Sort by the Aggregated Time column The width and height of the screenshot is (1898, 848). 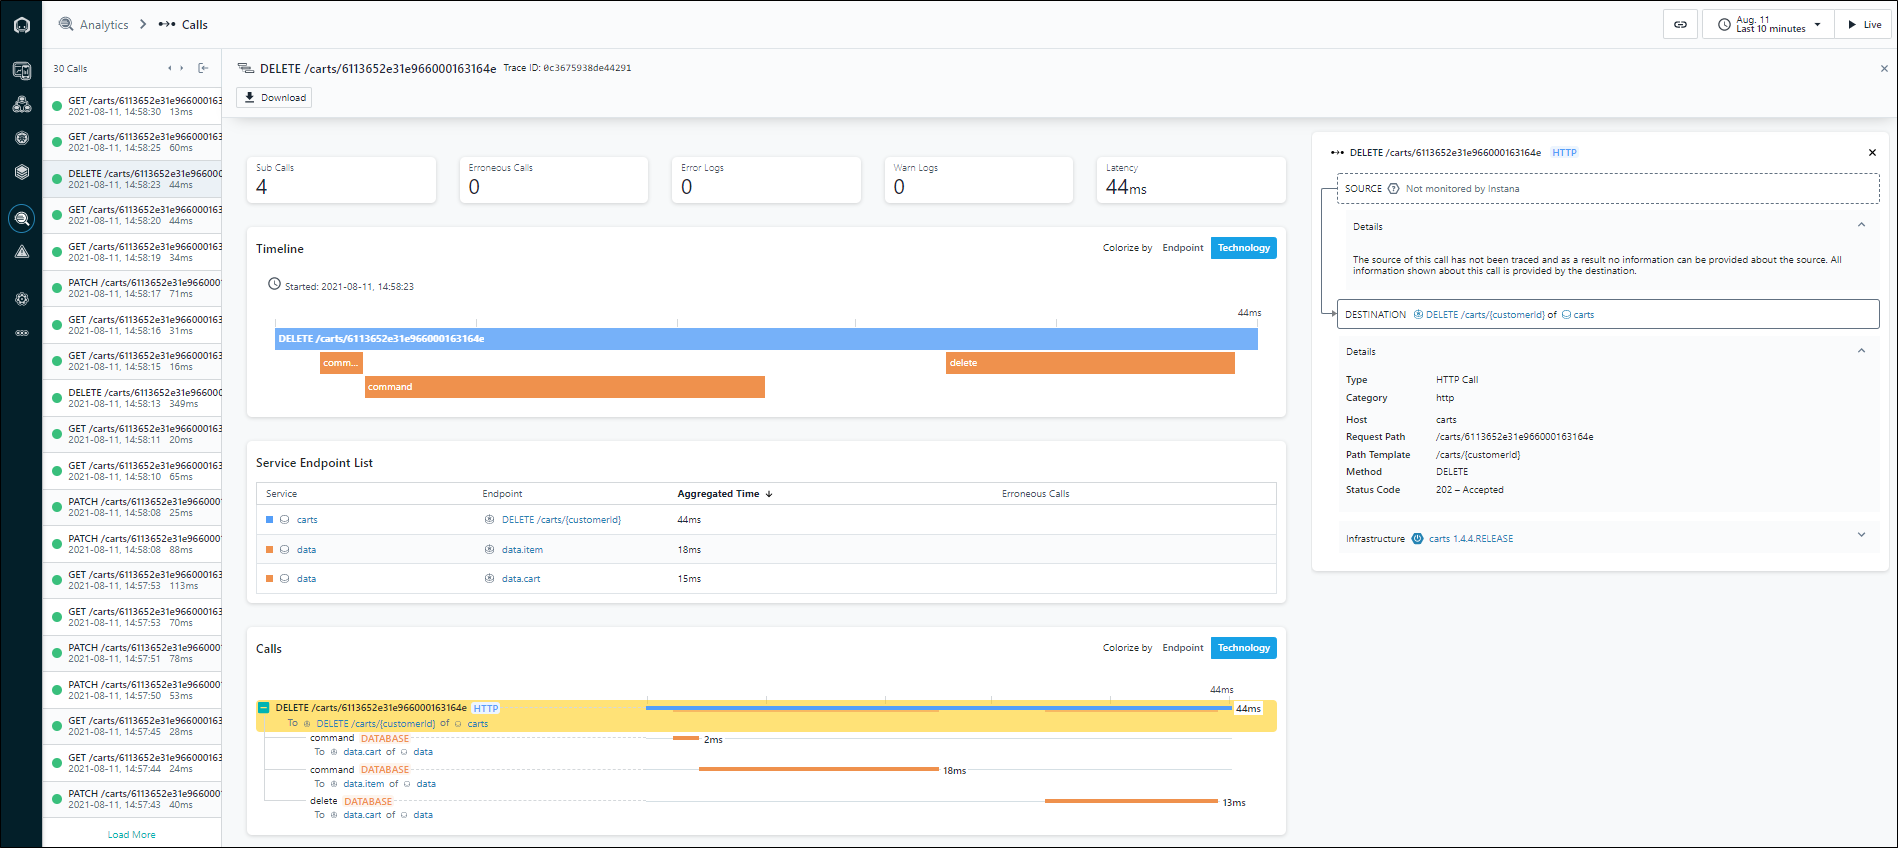tap(725, 494)
